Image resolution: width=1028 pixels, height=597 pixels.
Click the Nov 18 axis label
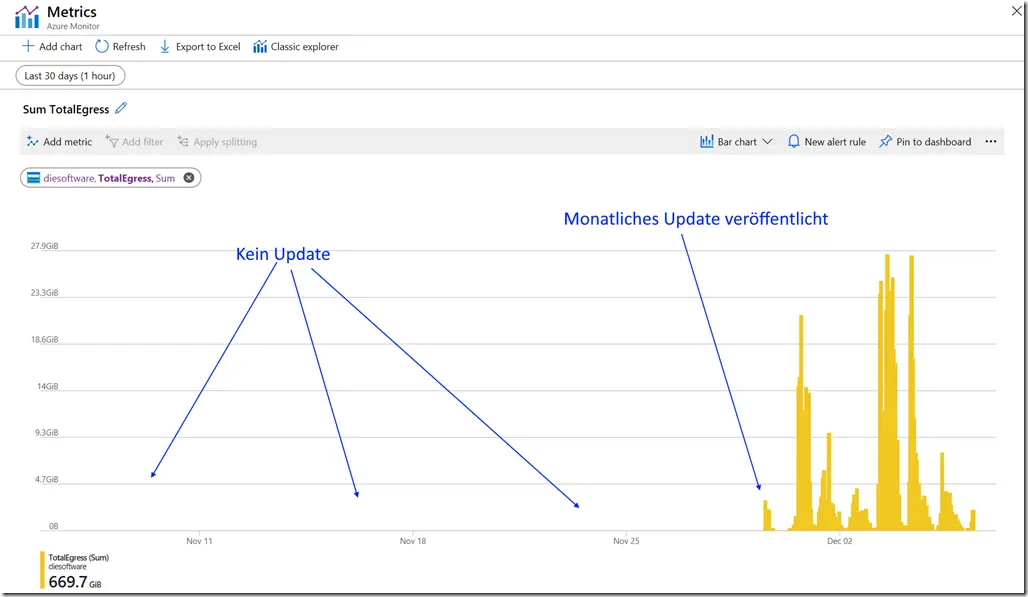click(x=413, y=541)
